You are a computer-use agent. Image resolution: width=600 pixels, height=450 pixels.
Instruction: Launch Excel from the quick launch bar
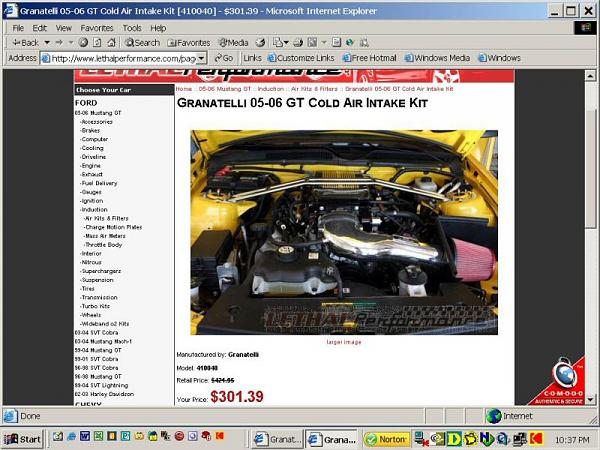(98, 436)
